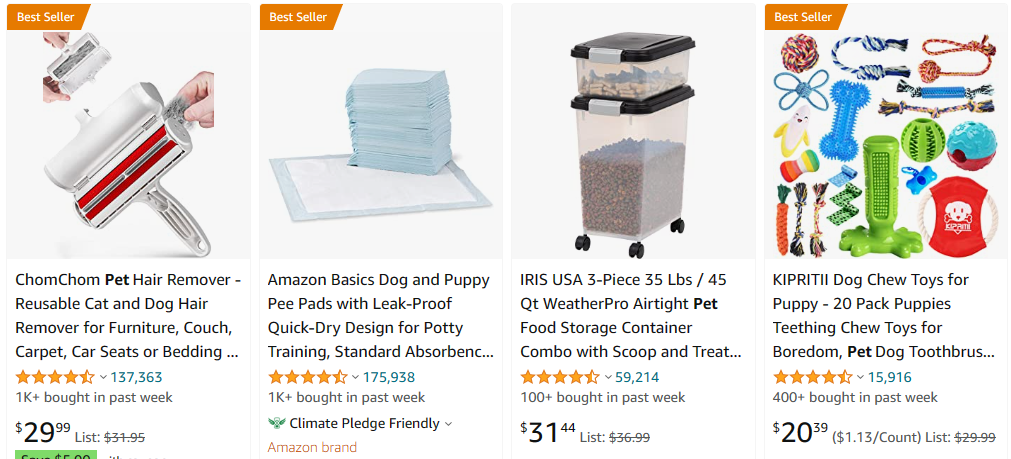Expand the IRIS USA rating breakdown chevron
The width and height of the screenshot is (1011, 459).
607,377
